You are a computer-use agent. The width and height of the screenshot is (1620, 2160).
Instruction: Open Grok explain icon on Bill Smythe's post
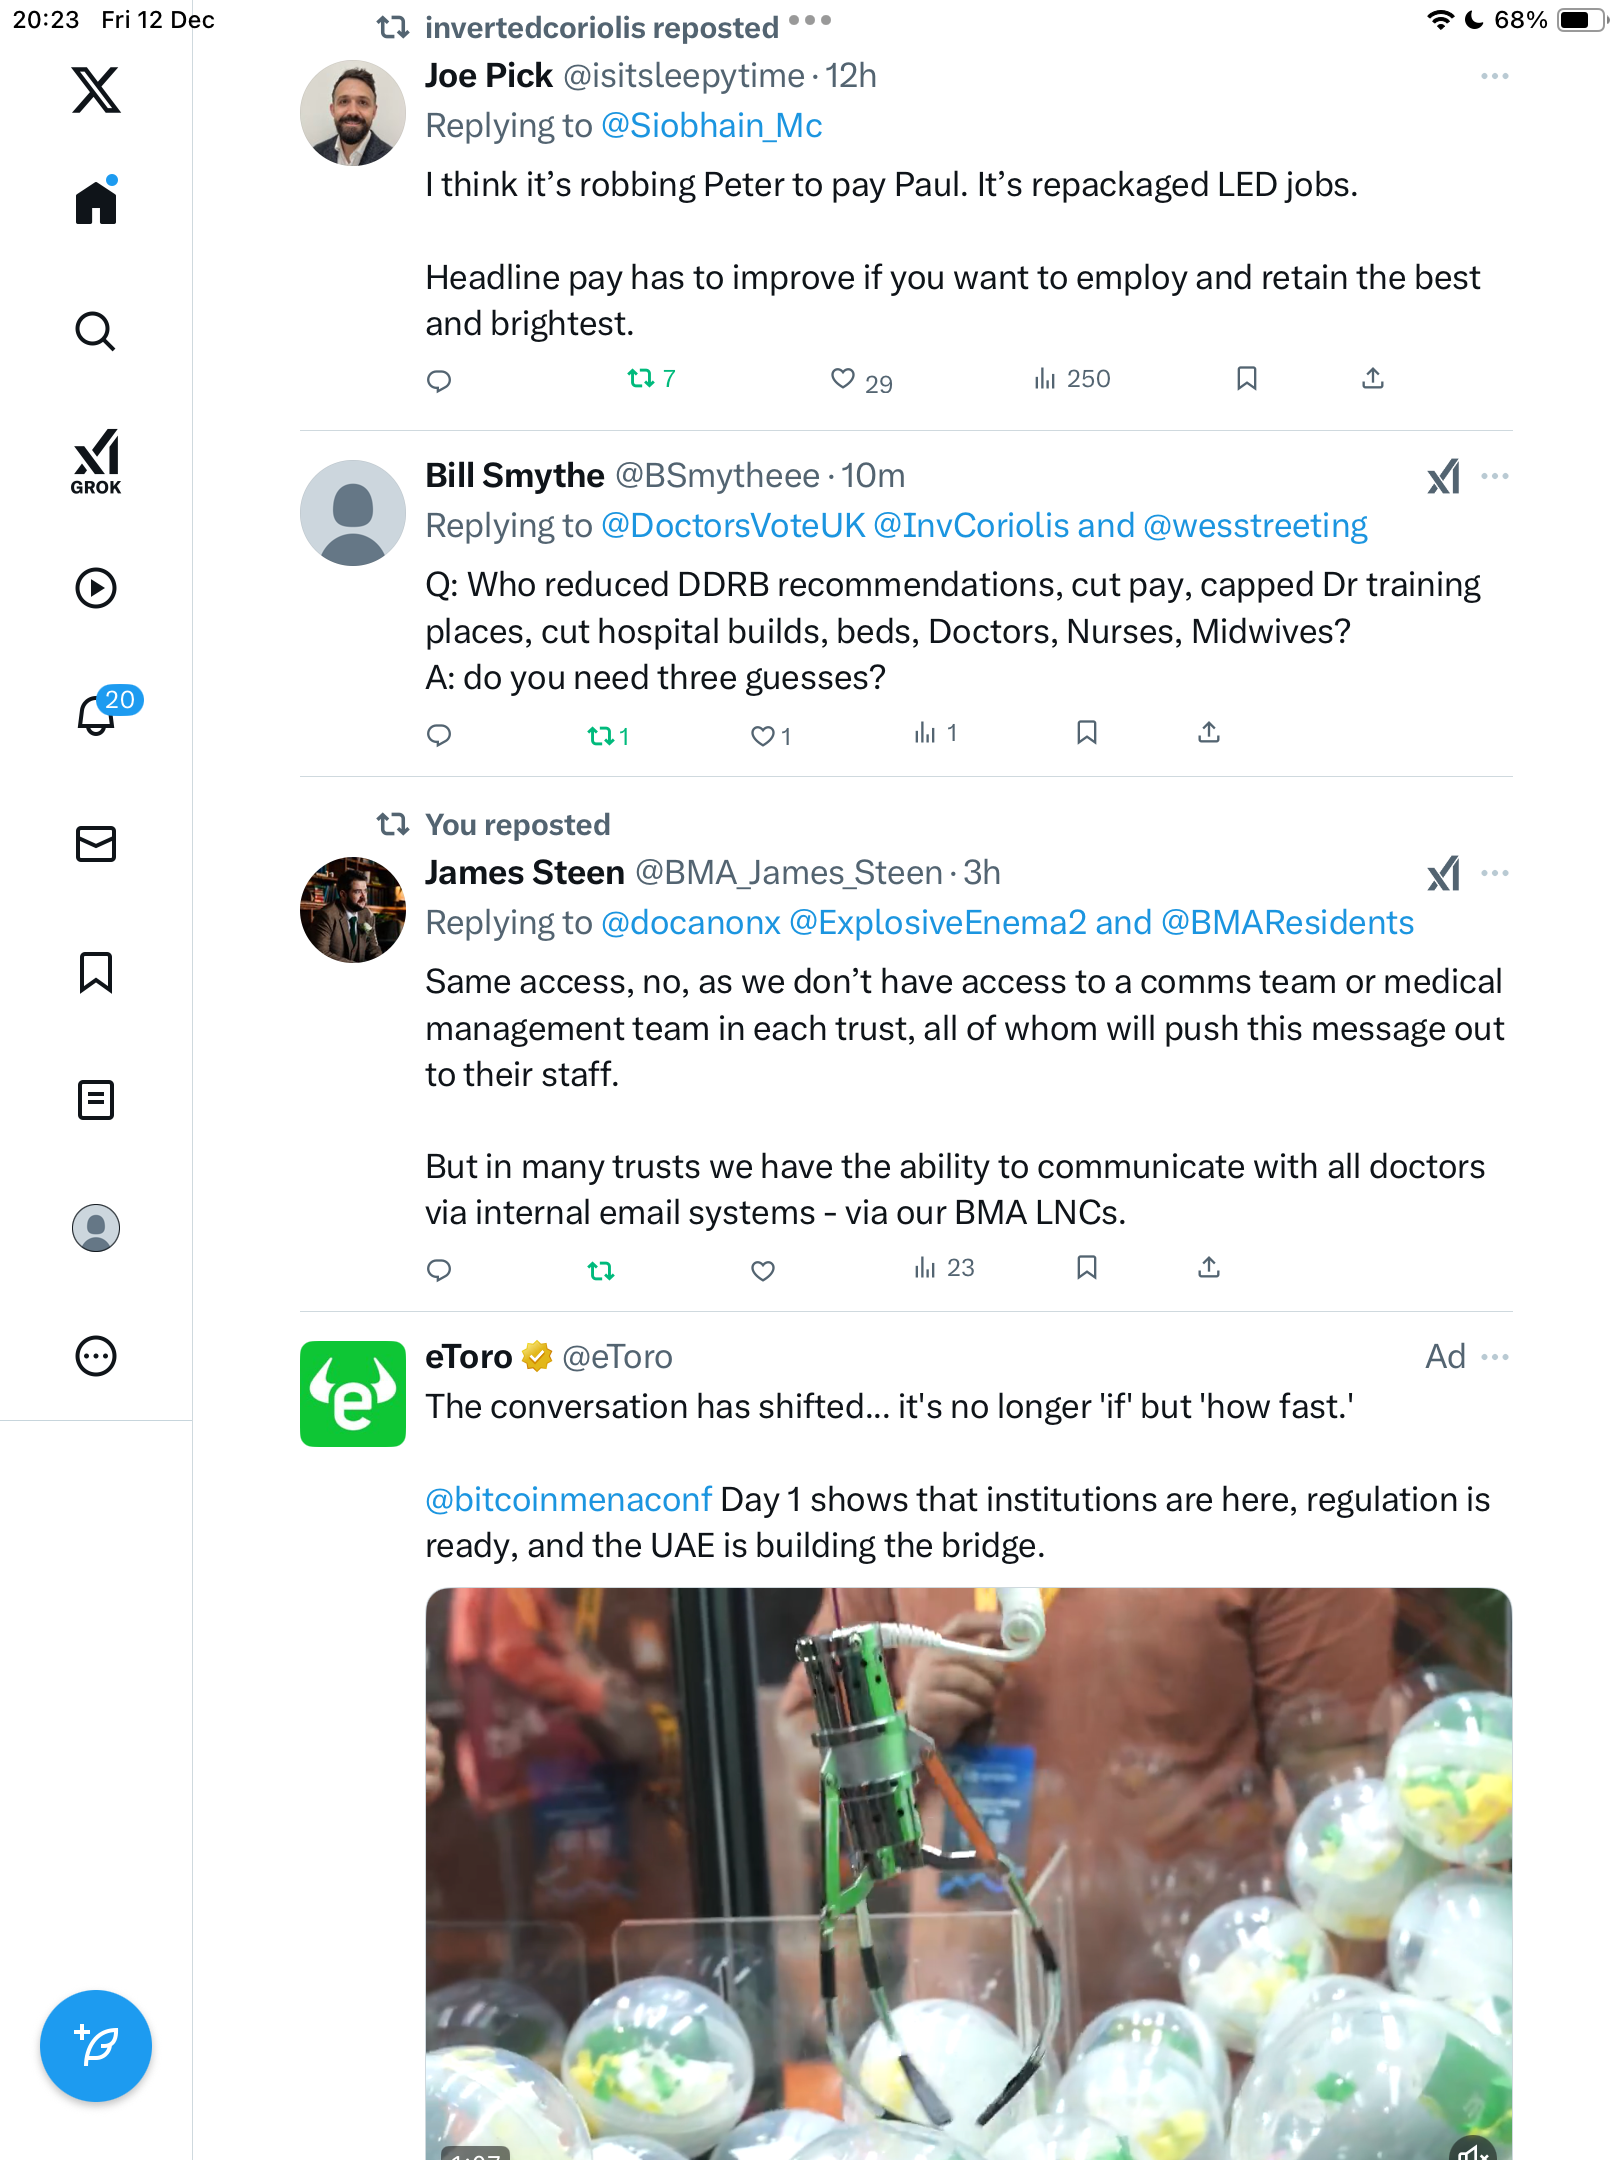point(1443,477)
